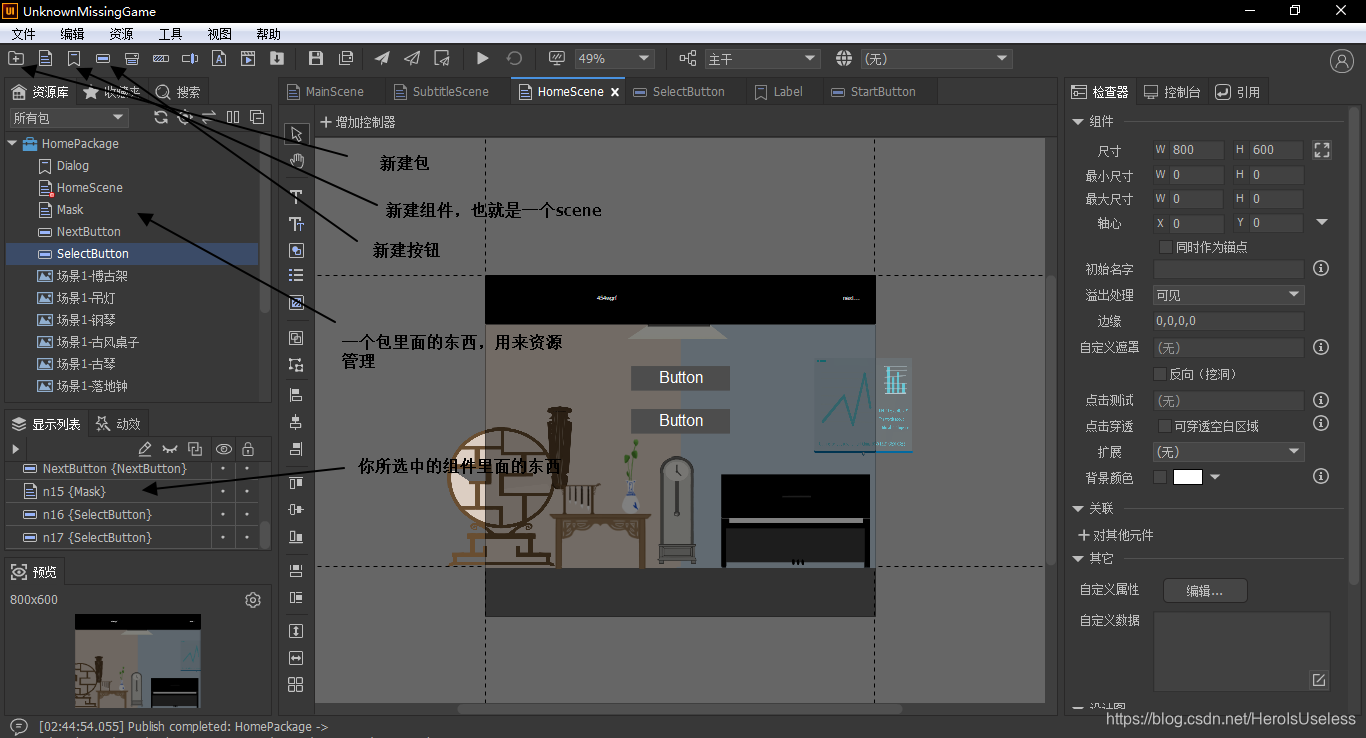Select the list tool in the side toolbar

tap(296, 275)
